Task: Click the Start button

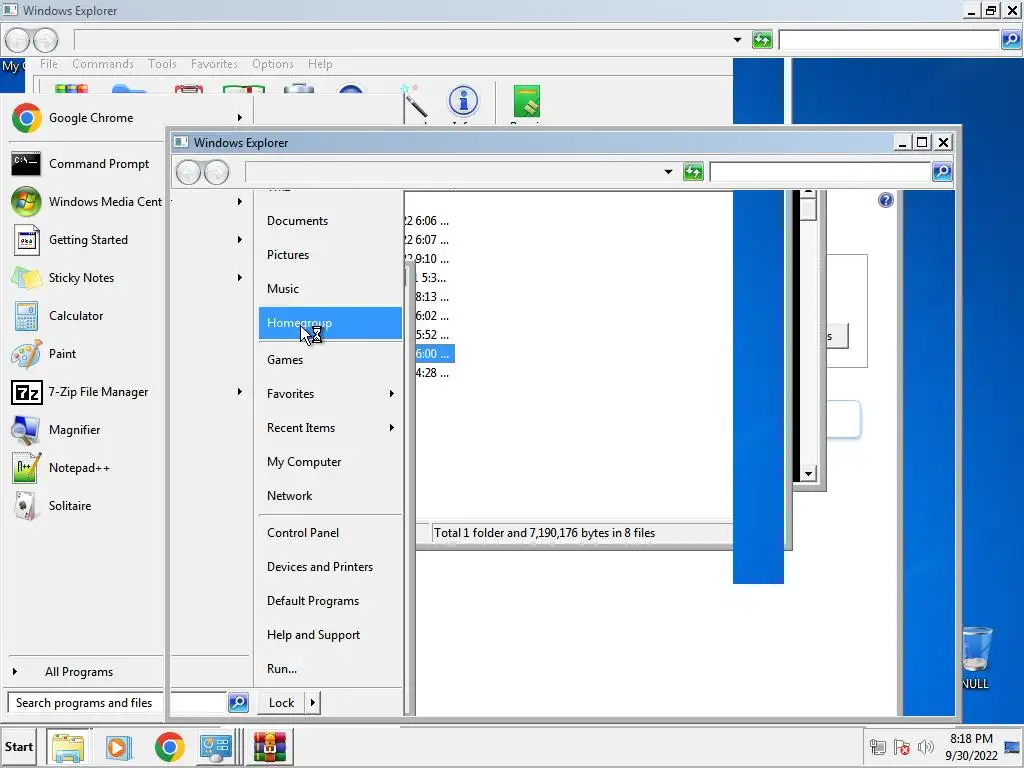Action: 18,747
